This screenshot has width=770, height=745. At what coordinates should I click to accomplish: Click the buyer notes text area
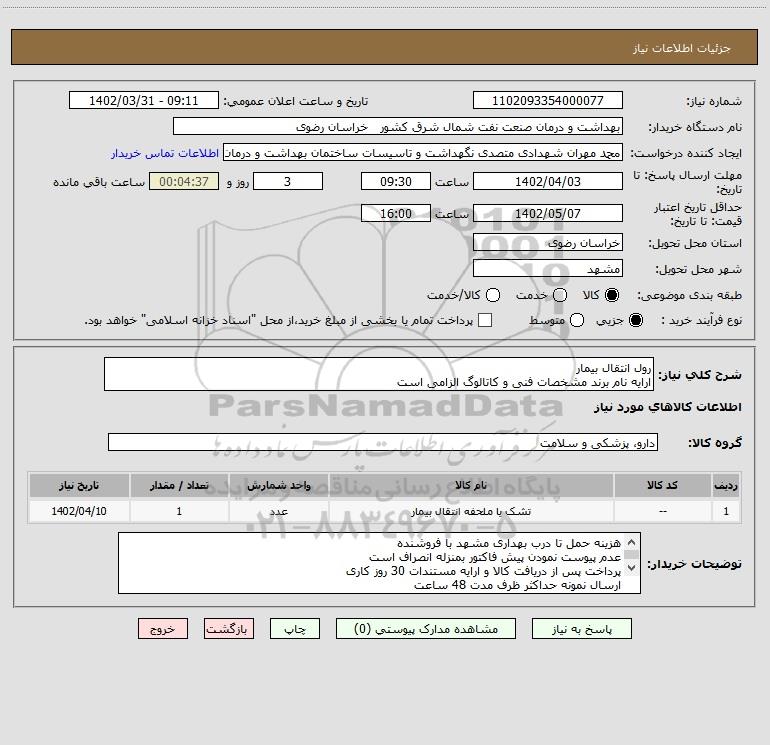click(379, 563)
